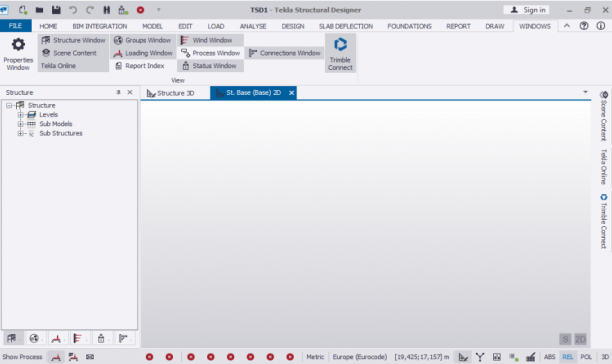Open Trimble Connect from the ribbon
This screenshot has width=612, height=364.
(x=340, y=53)
